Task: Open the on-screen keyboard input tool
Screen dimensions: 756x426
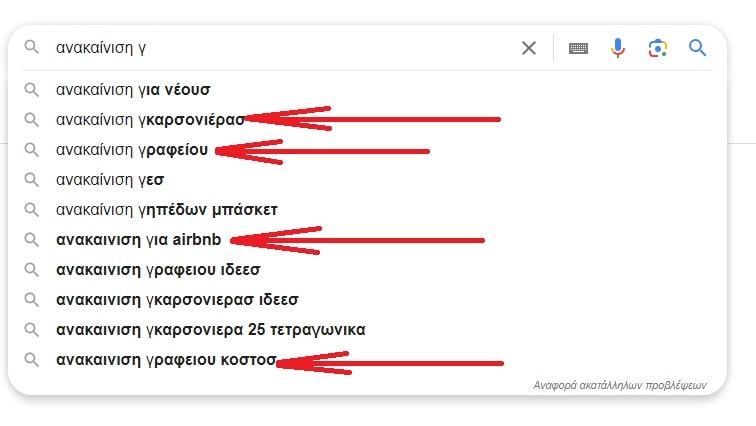Action: coord(578,48)
